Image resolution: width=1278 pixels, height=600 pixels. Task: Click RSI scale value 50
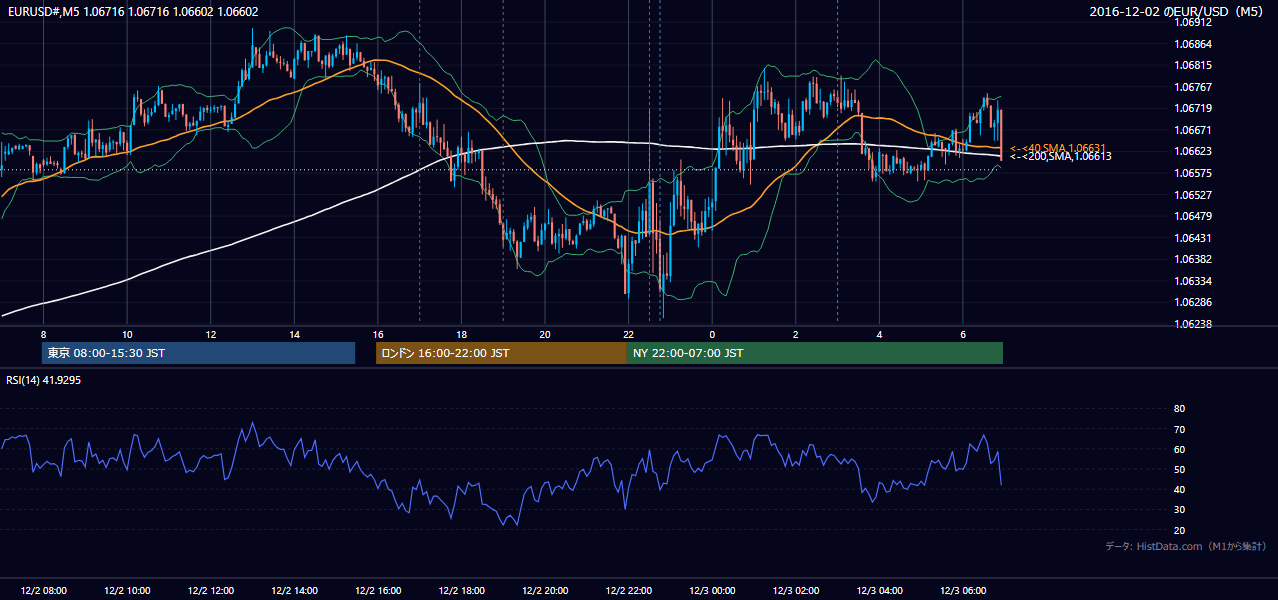[x=1179, y=469]
